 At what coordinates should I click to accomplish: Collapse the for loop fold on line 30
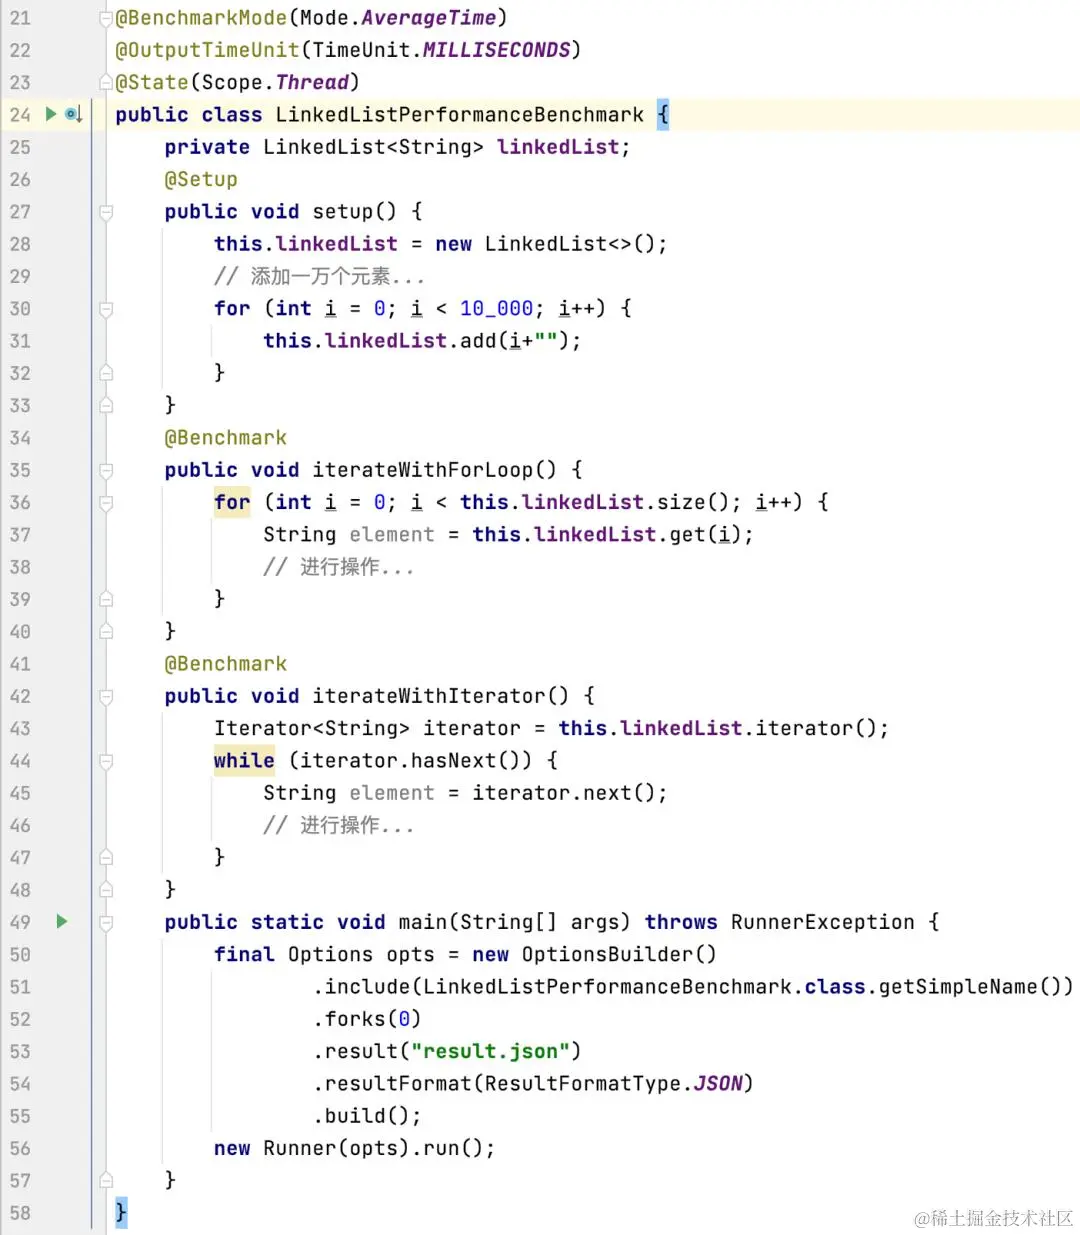(x=106, y=308)
